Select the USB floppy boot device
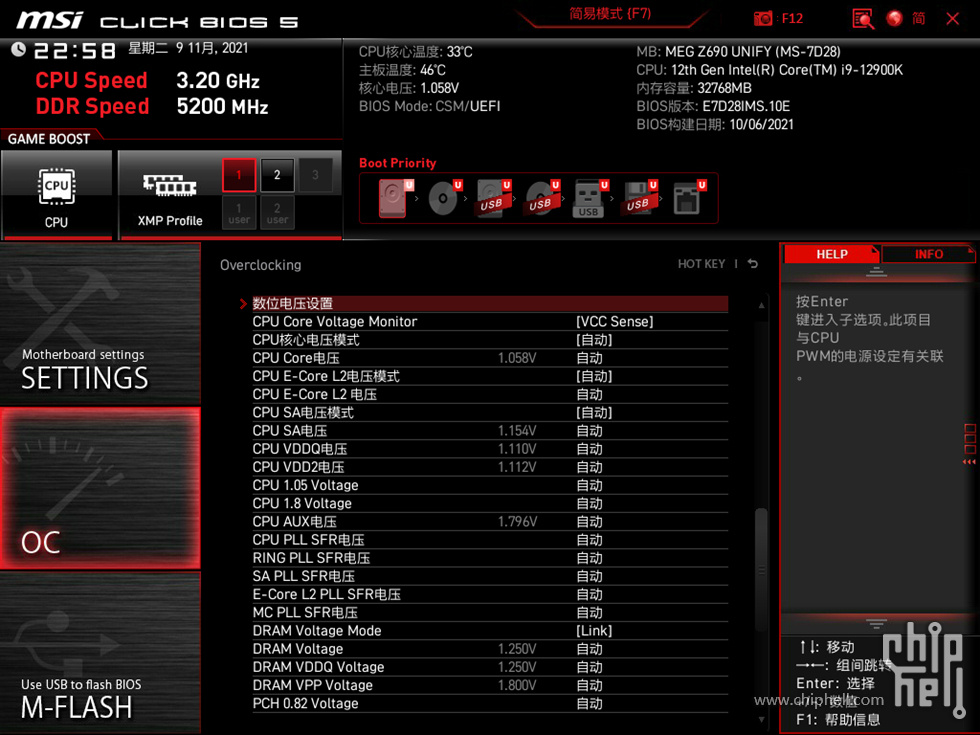The height and width of the screenshot is (735, 980). tap(639, 198)
